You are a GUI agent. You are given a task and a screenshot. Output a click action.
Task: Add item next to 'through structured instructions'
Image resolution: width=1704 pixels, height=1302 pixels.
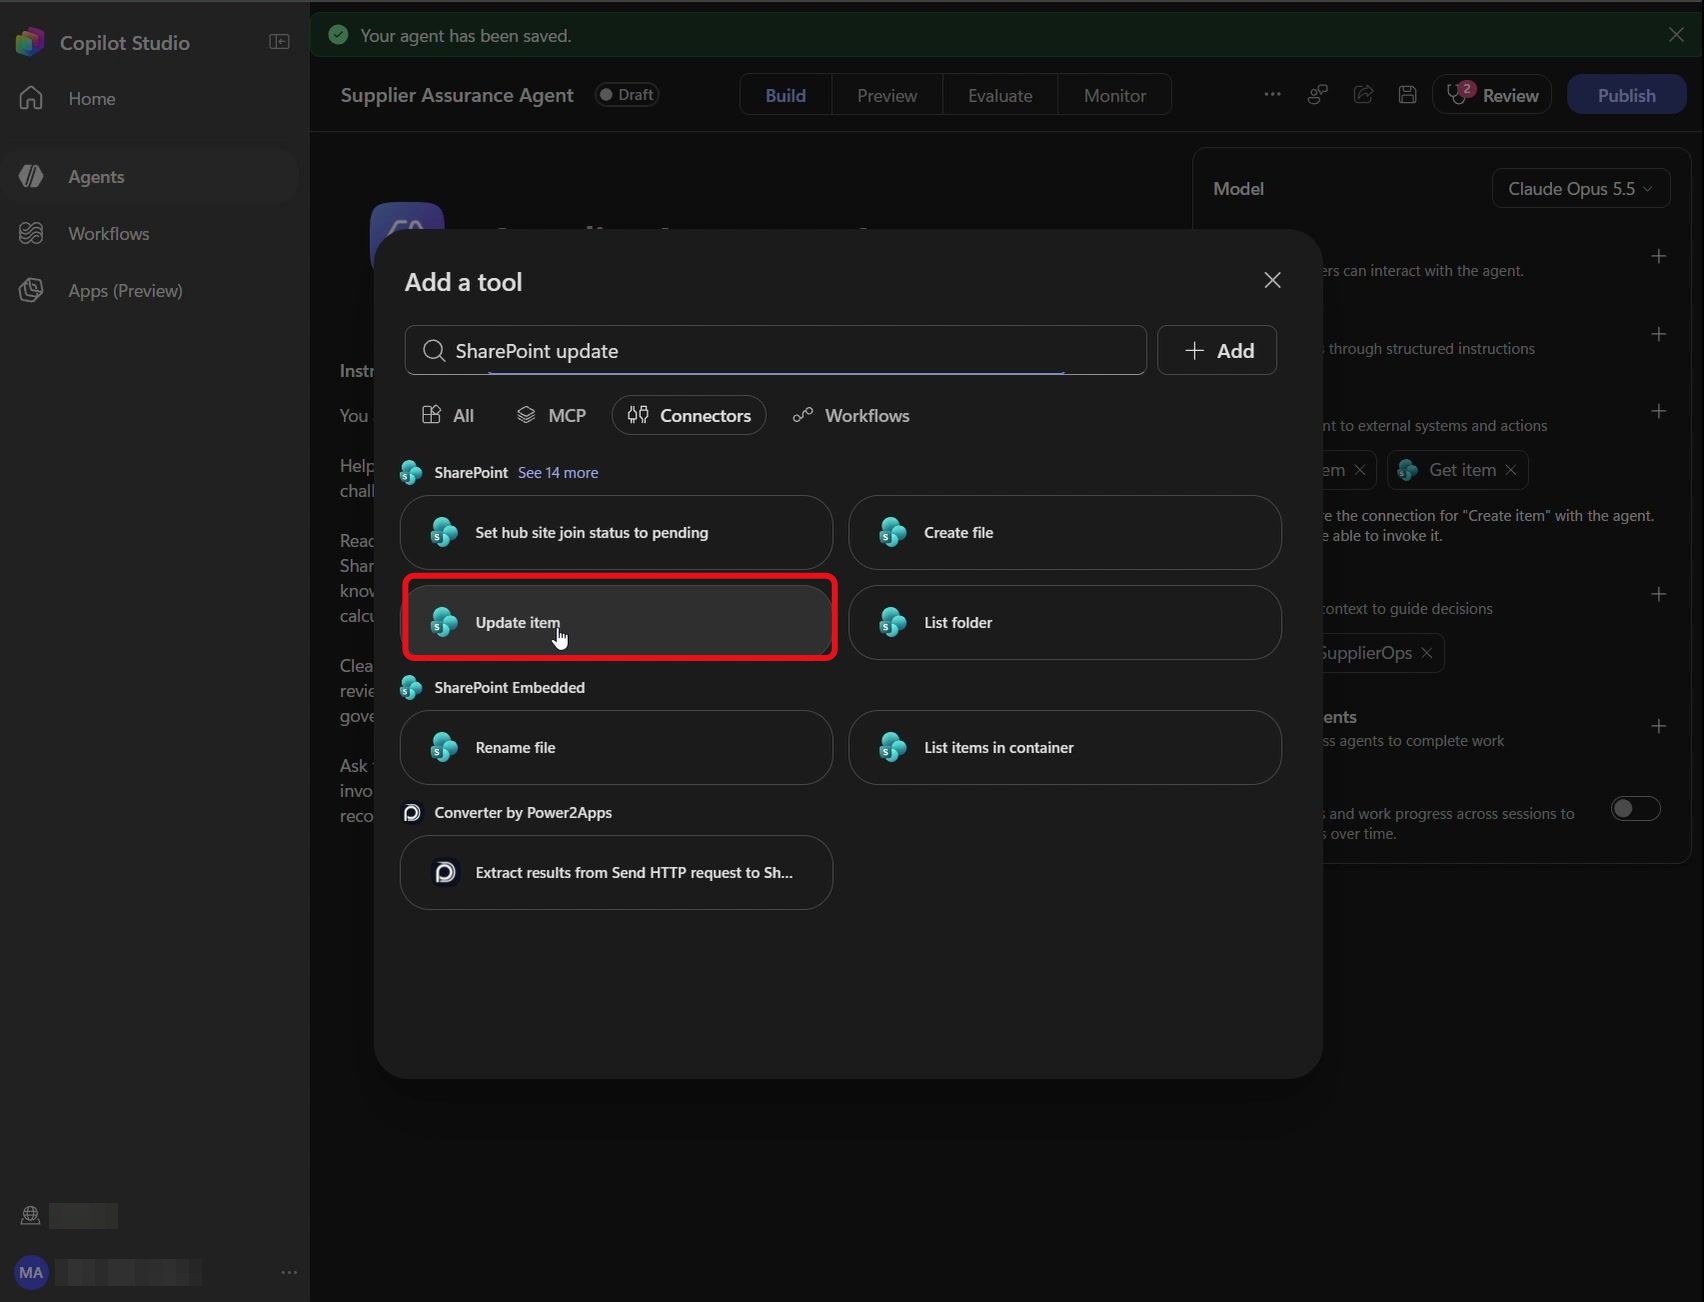pos(1658,334)
